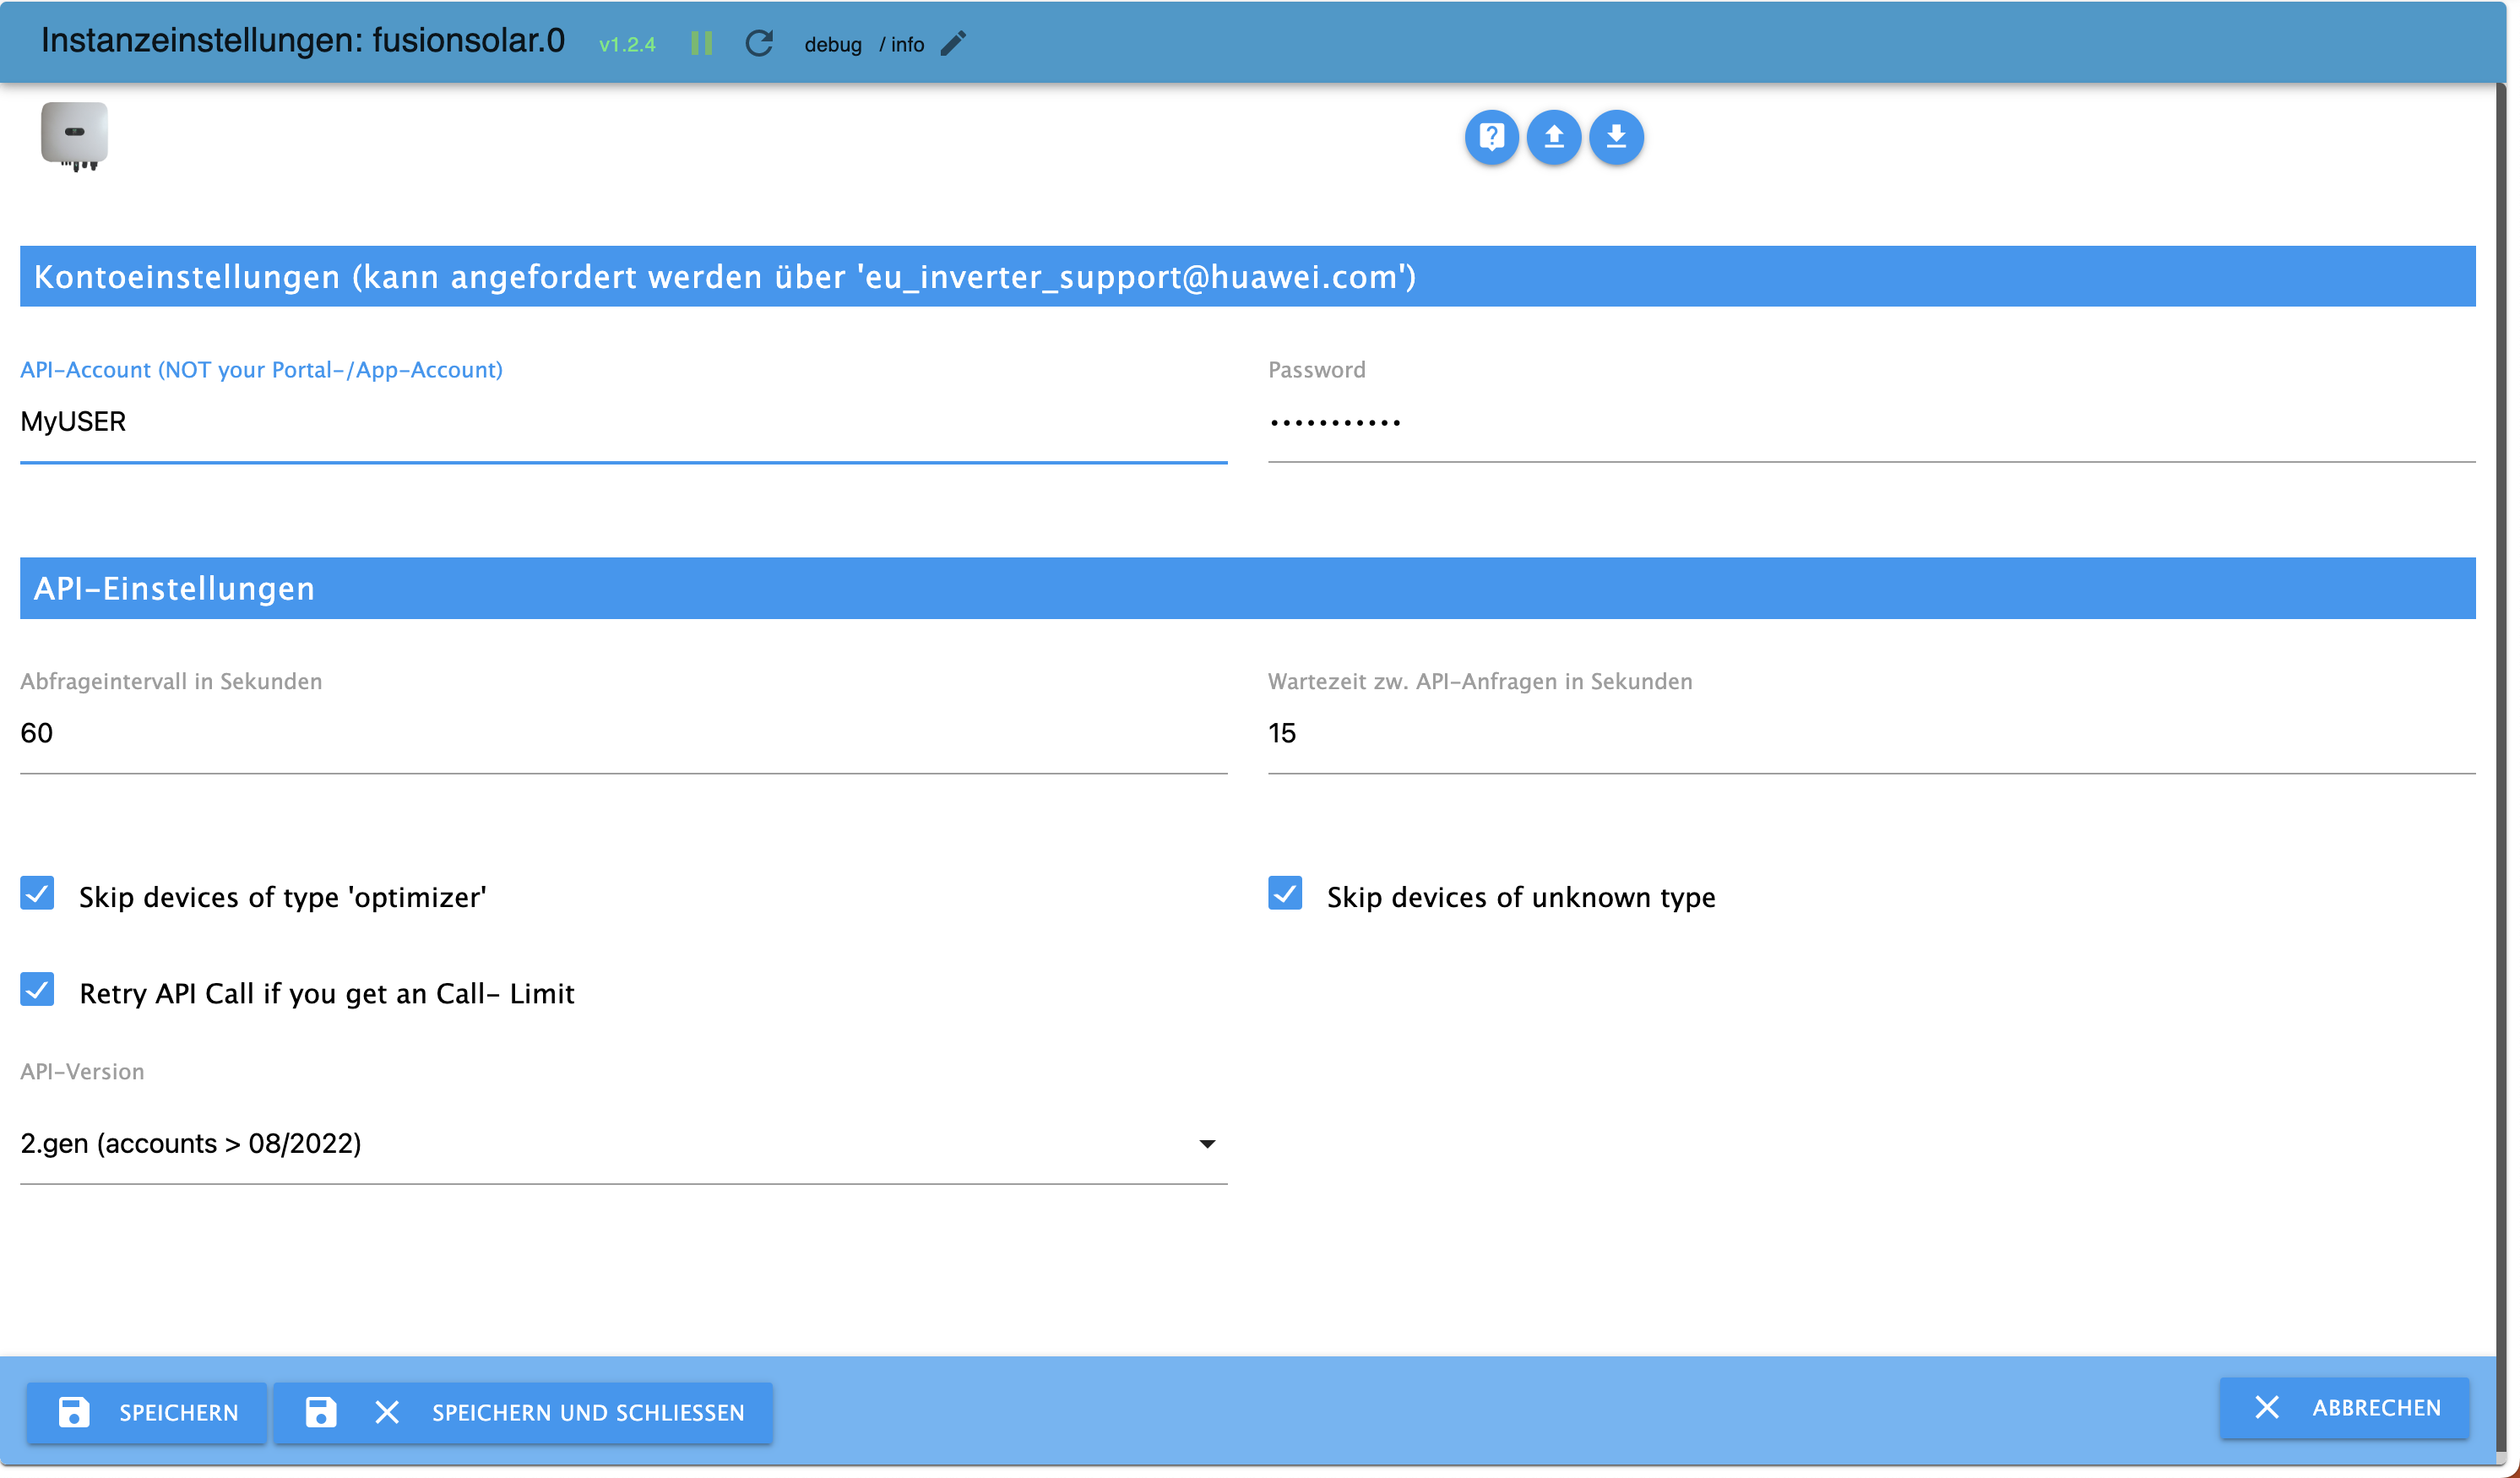Click the download configuration icon
Image resolution: width=2520 pixels, height=1478 pixels.
click(1616, 136)
